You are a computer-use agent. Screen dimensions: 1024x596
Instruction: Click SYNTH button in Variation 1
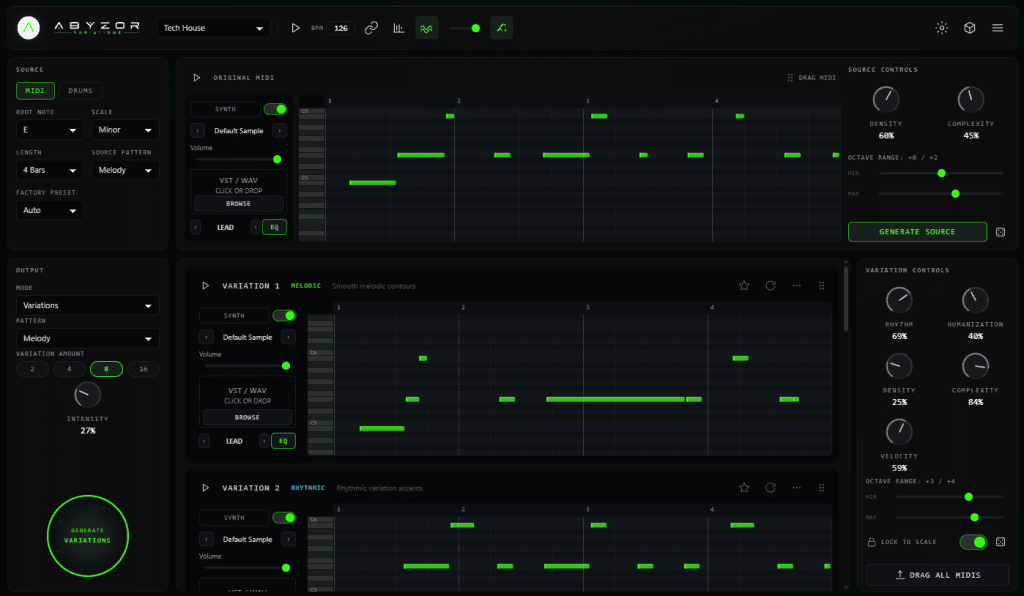[x=234, y=315]
